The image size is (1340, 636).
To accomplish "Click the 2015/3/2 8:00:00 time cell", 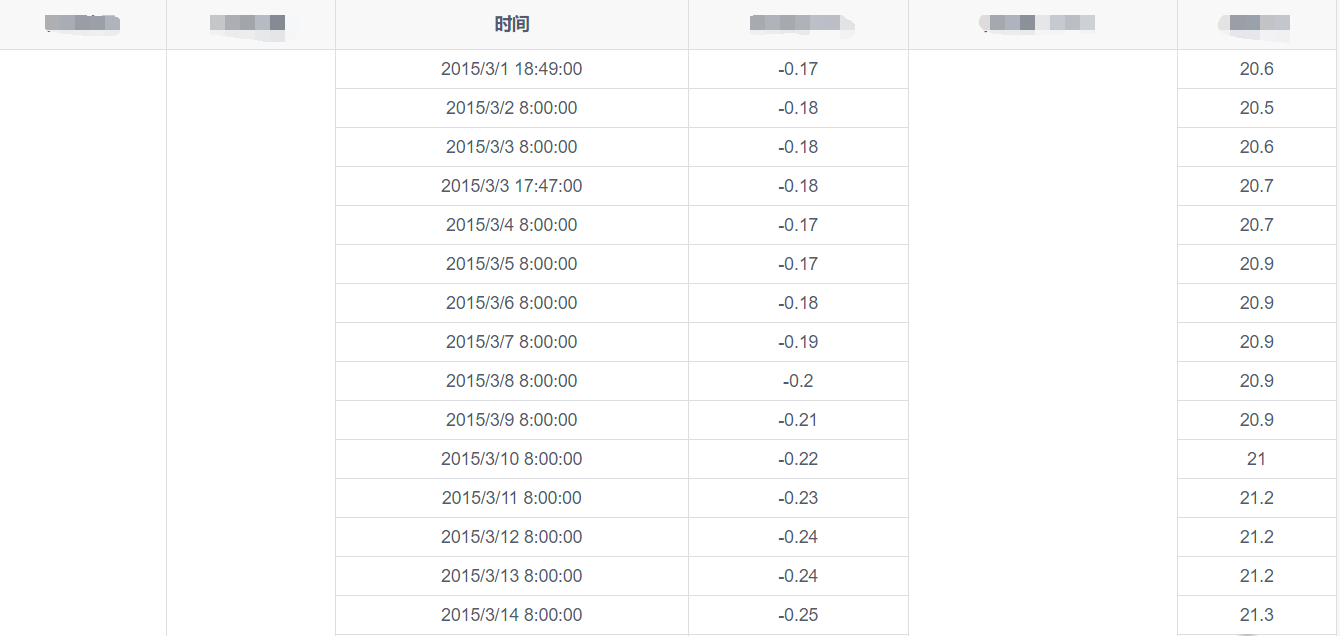I will pyautogui.click(x=511, y=108).
